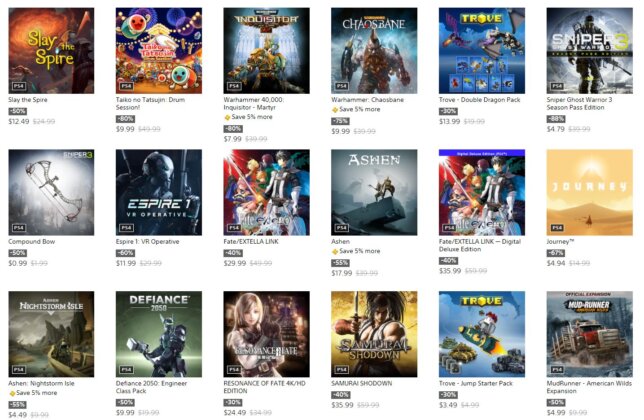644x420 pixels.
Task: Open the Warhammer: Chaosbane cover image
Action: click(374, 50)
